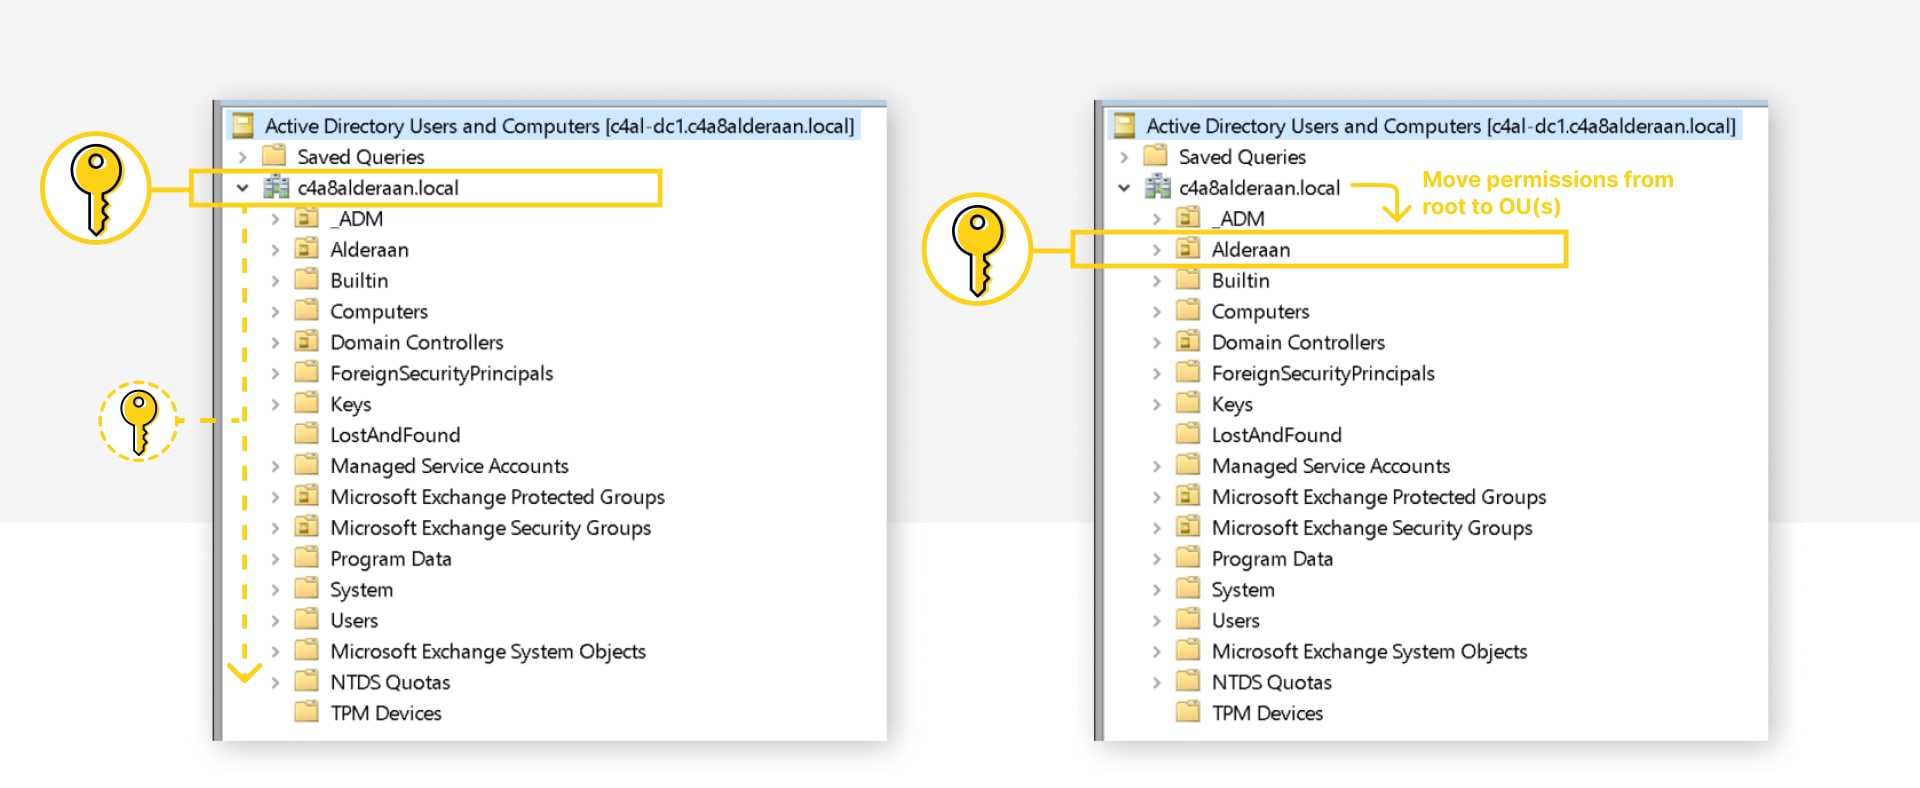Screen dimensions: 1920x788
Task: Click the Microsoft Exchange Security Groups icon in right tree
Action: 1188,528
